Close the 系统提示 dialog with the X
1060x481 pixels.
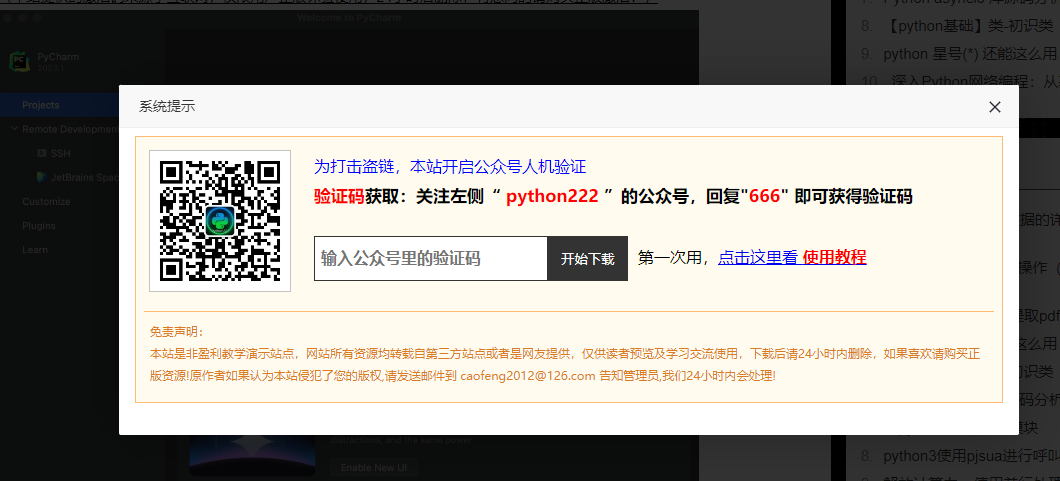pyautogui.click(x=994, y=107)
